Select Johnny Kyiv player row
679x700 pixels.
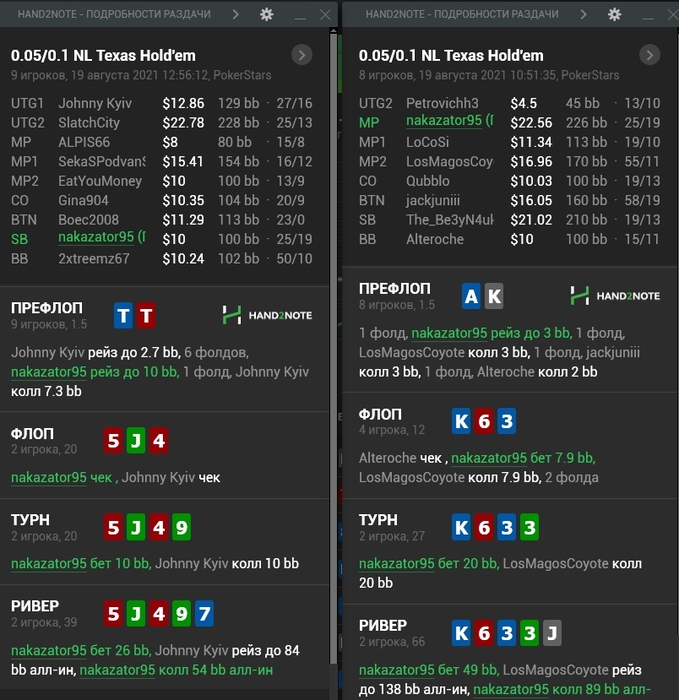[162, 103]
